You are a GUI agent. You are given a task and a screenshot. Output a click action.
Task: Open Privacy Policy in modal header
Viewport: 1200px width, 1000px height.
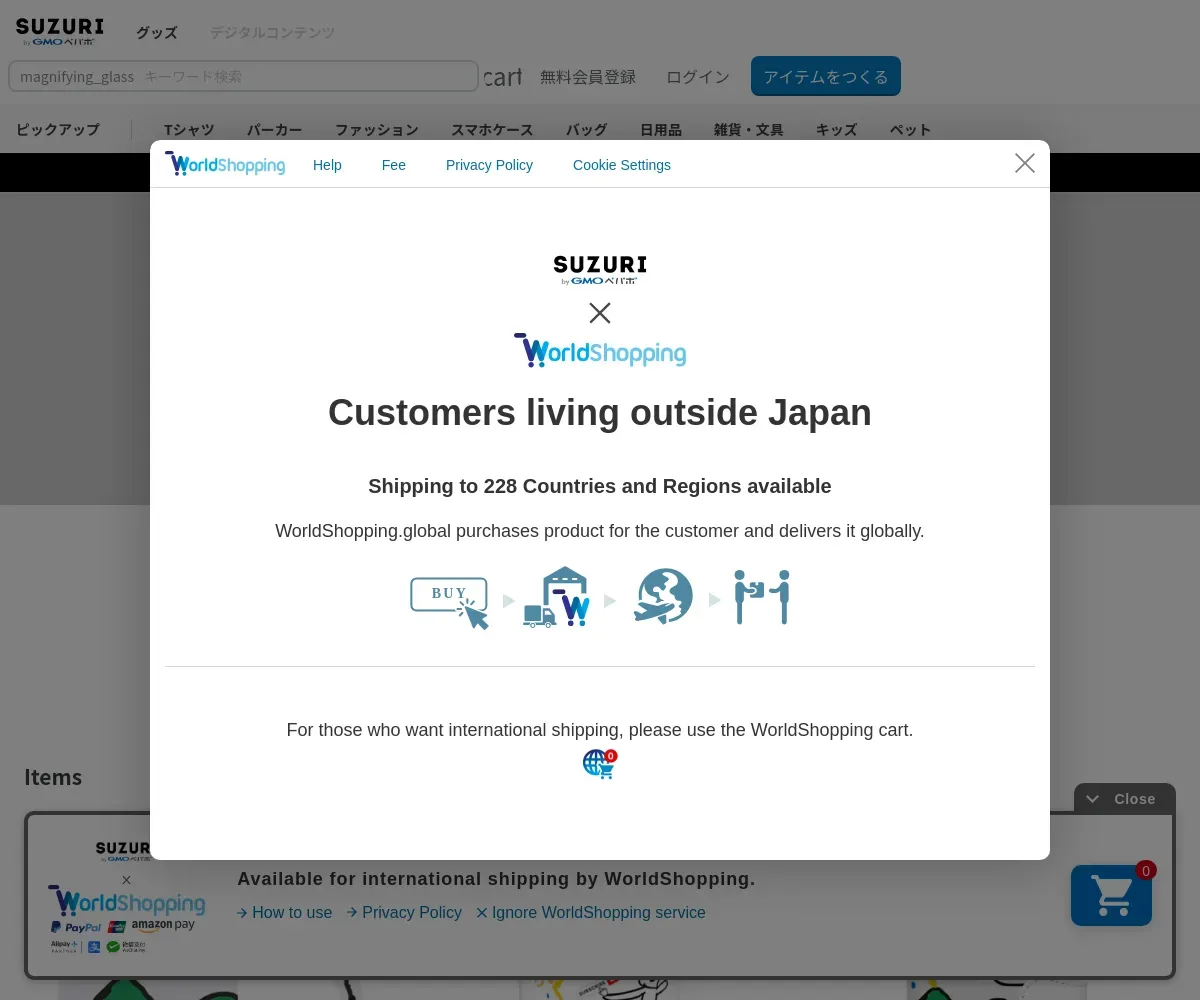pyautogui.click(x=489, y=165)
